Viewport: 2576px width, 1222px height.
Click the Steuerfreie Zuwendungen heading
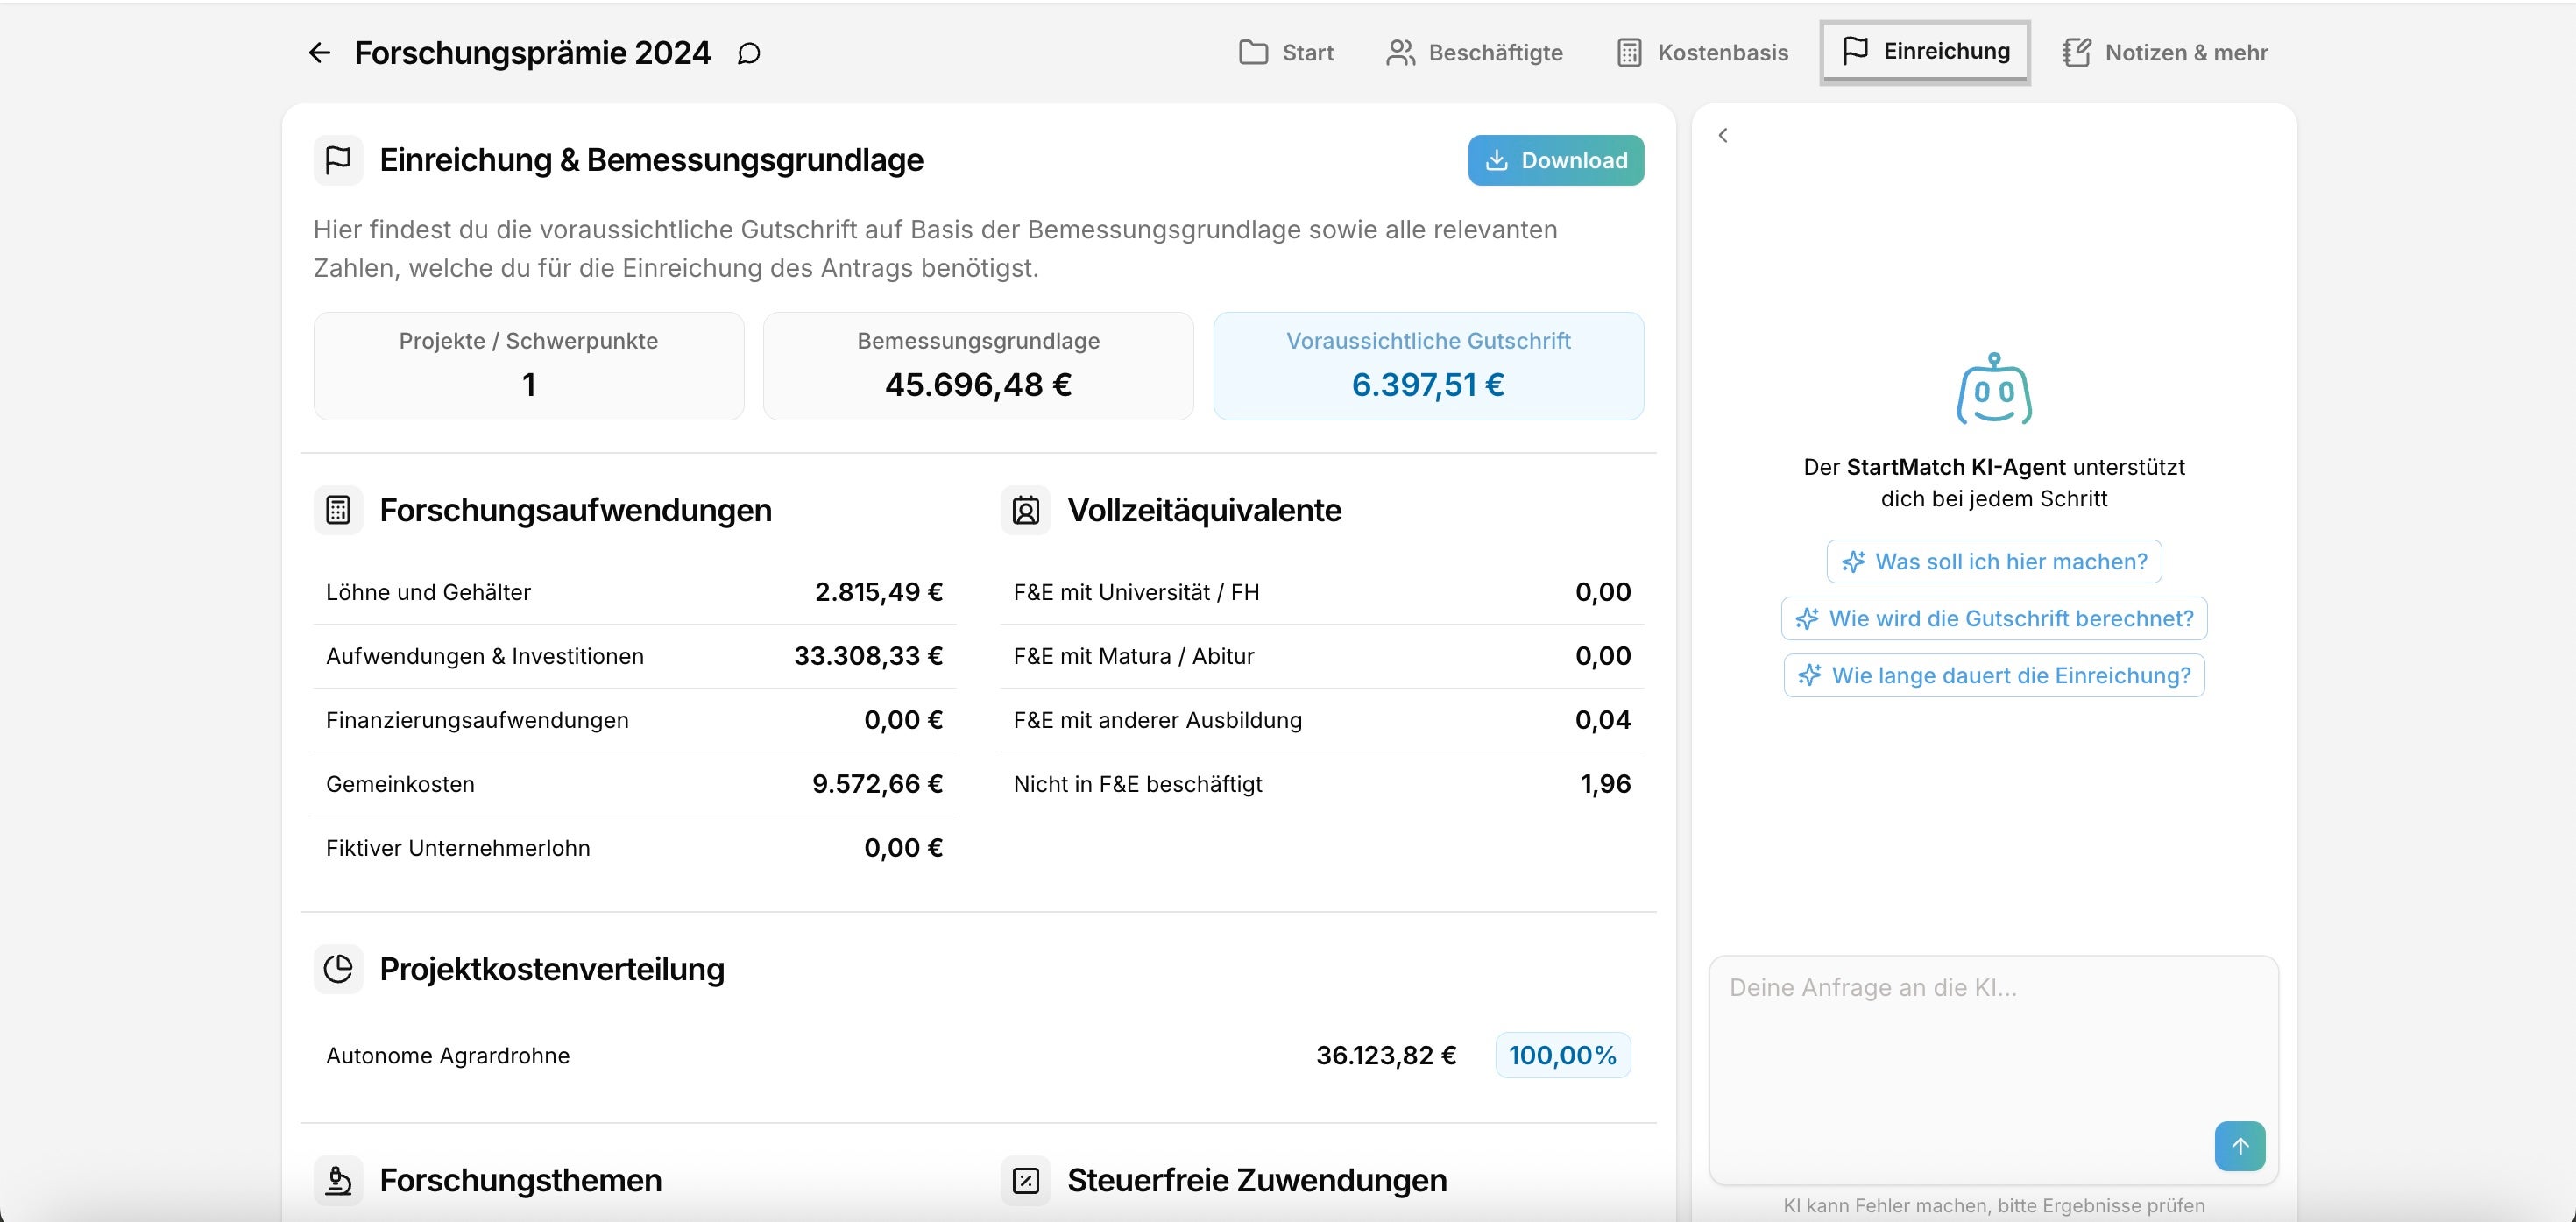tap(1257, 1180)
